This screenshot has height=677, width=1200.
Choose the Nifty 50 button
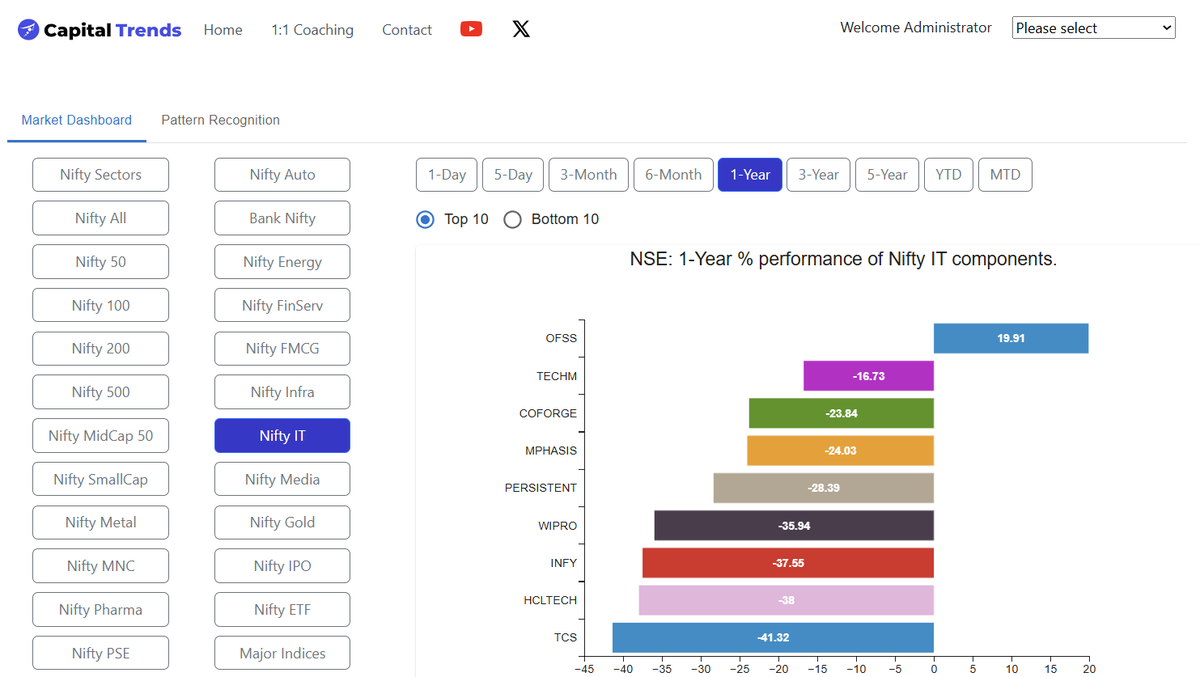[x=101, y=262]
